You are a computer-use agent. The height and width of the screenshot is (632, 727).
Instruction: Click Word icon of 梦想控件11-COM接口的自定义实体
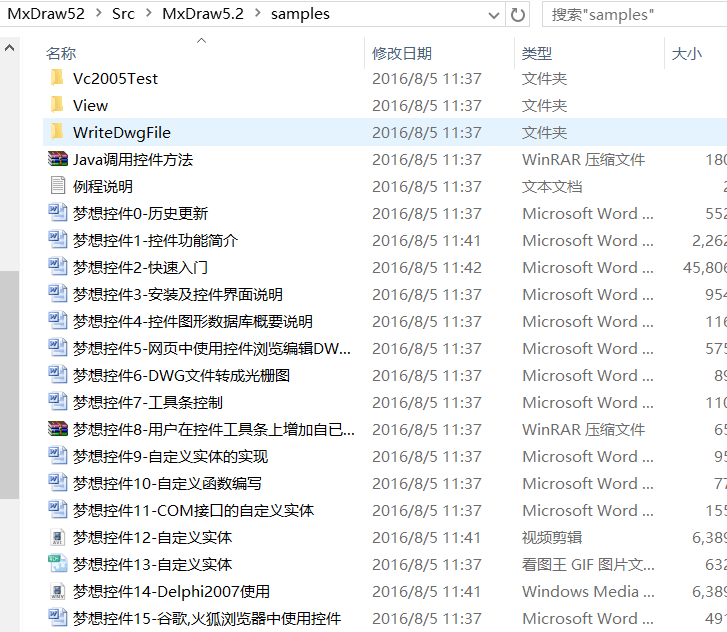58,510
